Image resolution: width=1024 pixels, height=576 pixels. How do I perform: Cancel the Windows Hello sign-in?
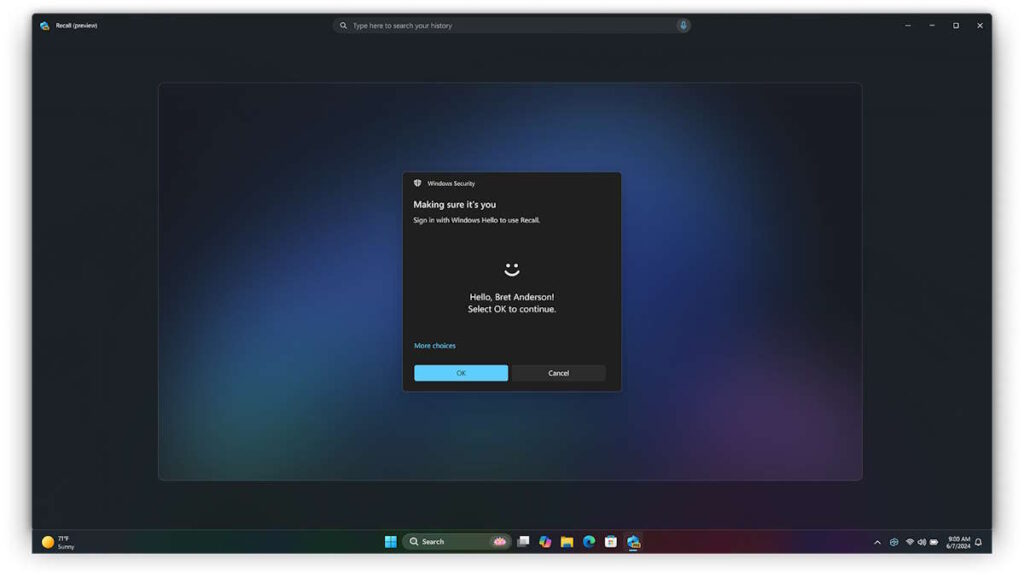558,373
